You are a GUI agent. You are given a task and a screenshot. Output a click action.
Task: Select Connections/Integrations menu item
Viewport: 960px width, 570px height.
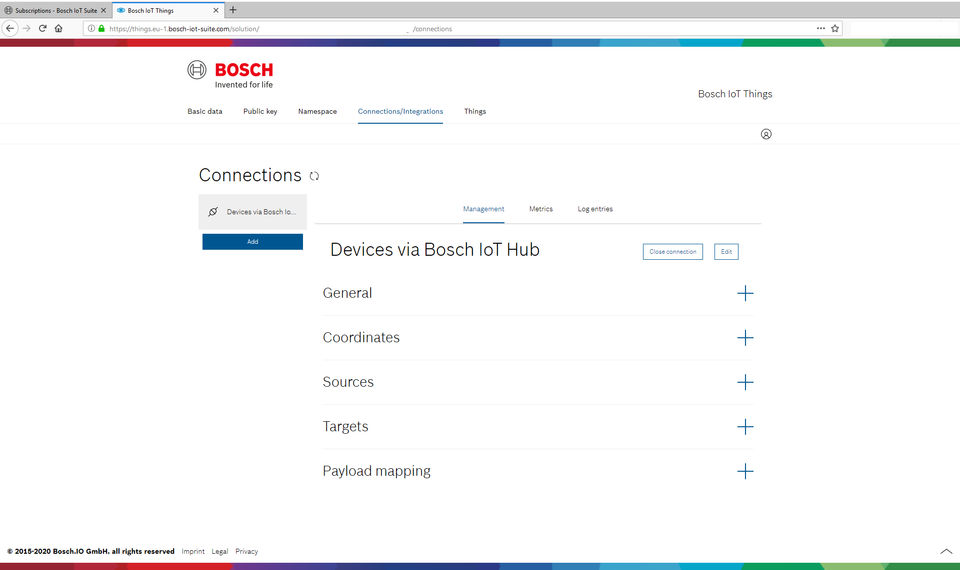click(x=400, y=111)
